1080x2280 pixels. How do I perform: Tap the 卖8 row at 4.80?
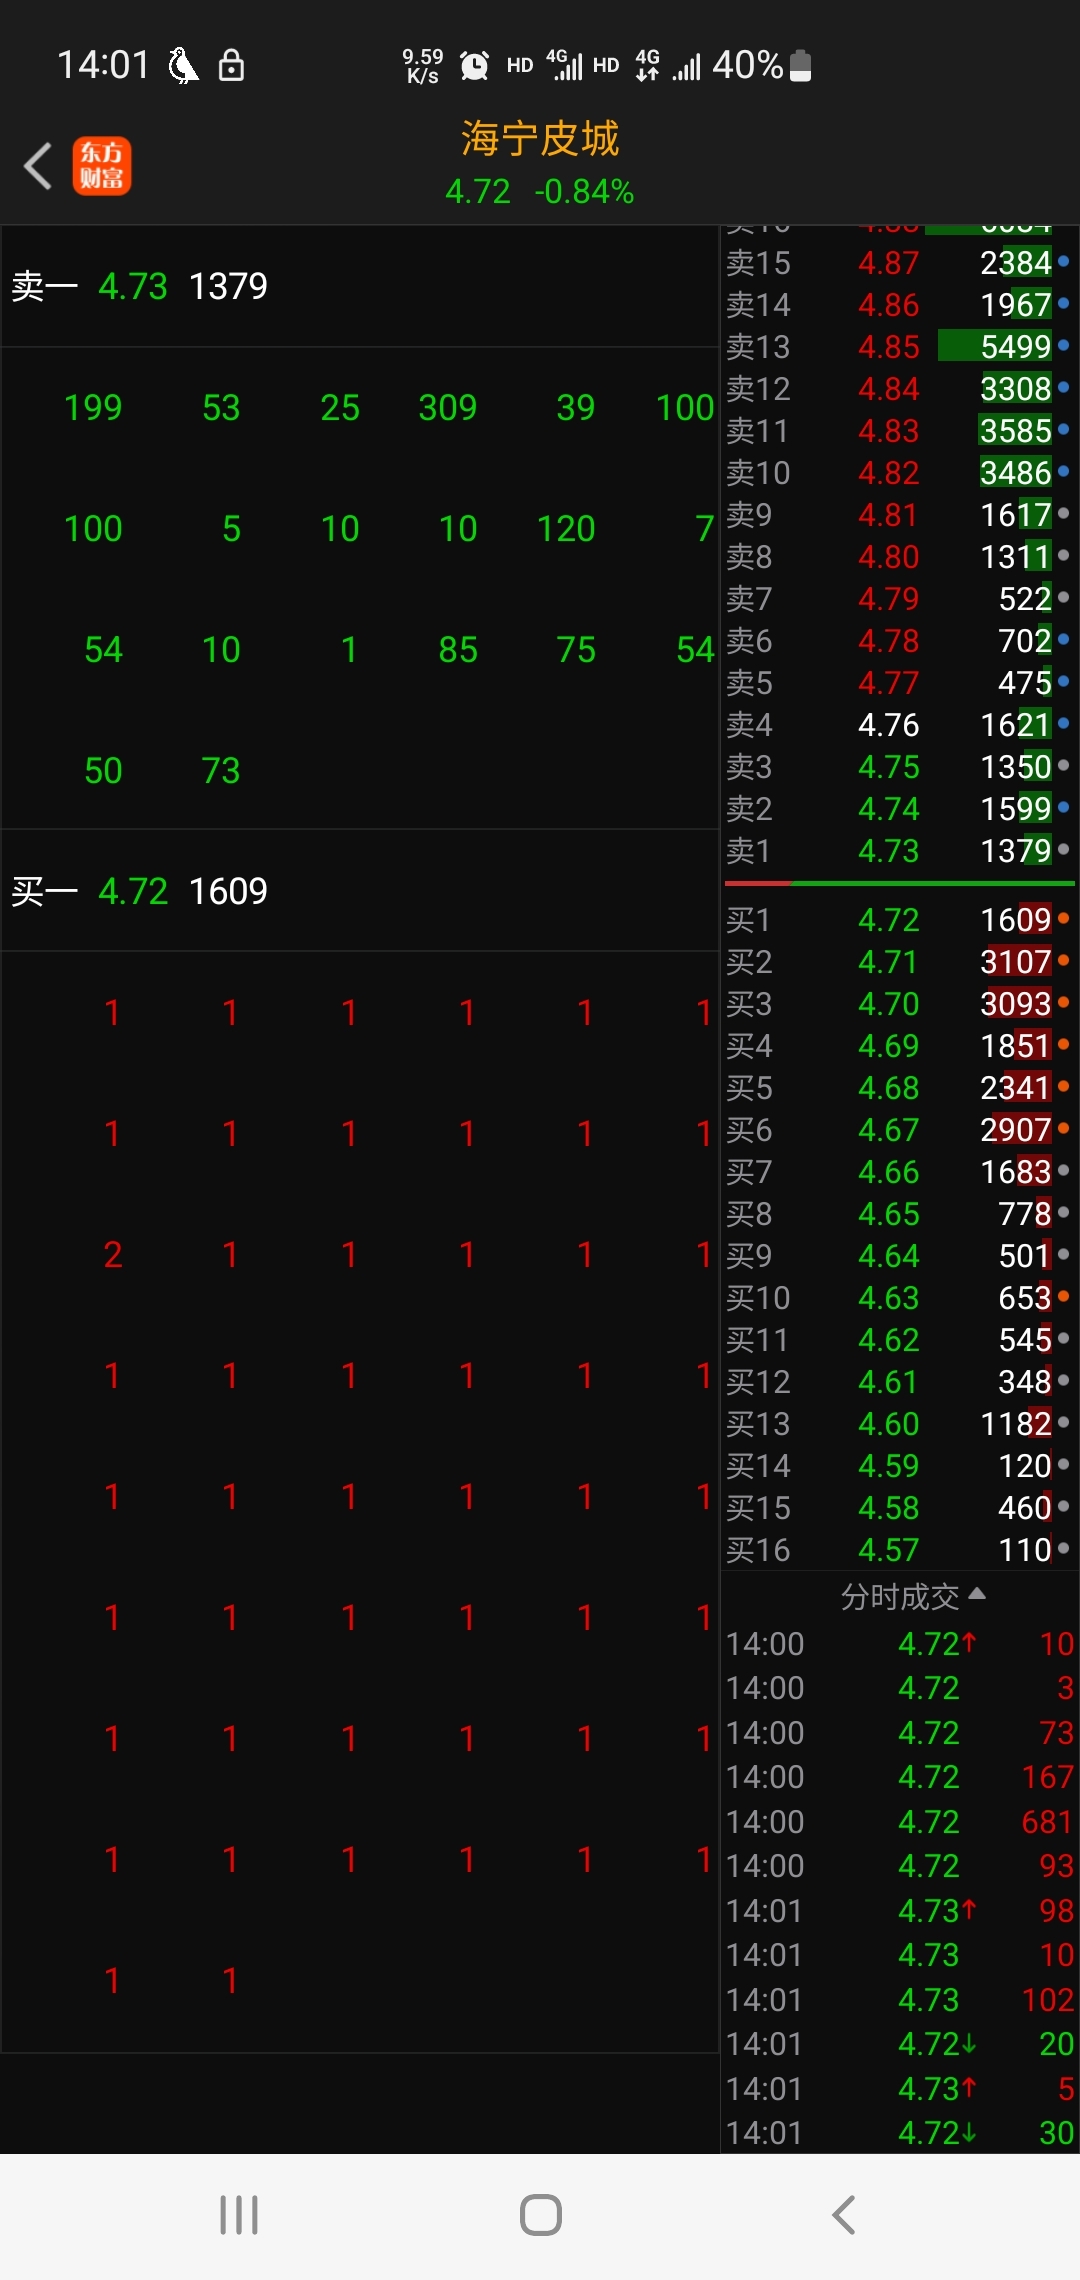pyautogui.click(x=898, y=557)
